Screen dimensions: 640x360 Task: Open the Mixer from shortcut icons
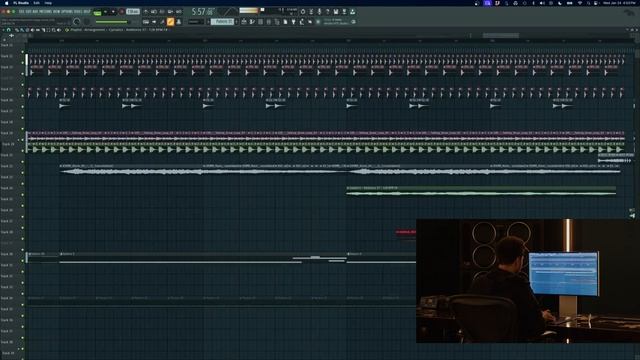[269, 22]
